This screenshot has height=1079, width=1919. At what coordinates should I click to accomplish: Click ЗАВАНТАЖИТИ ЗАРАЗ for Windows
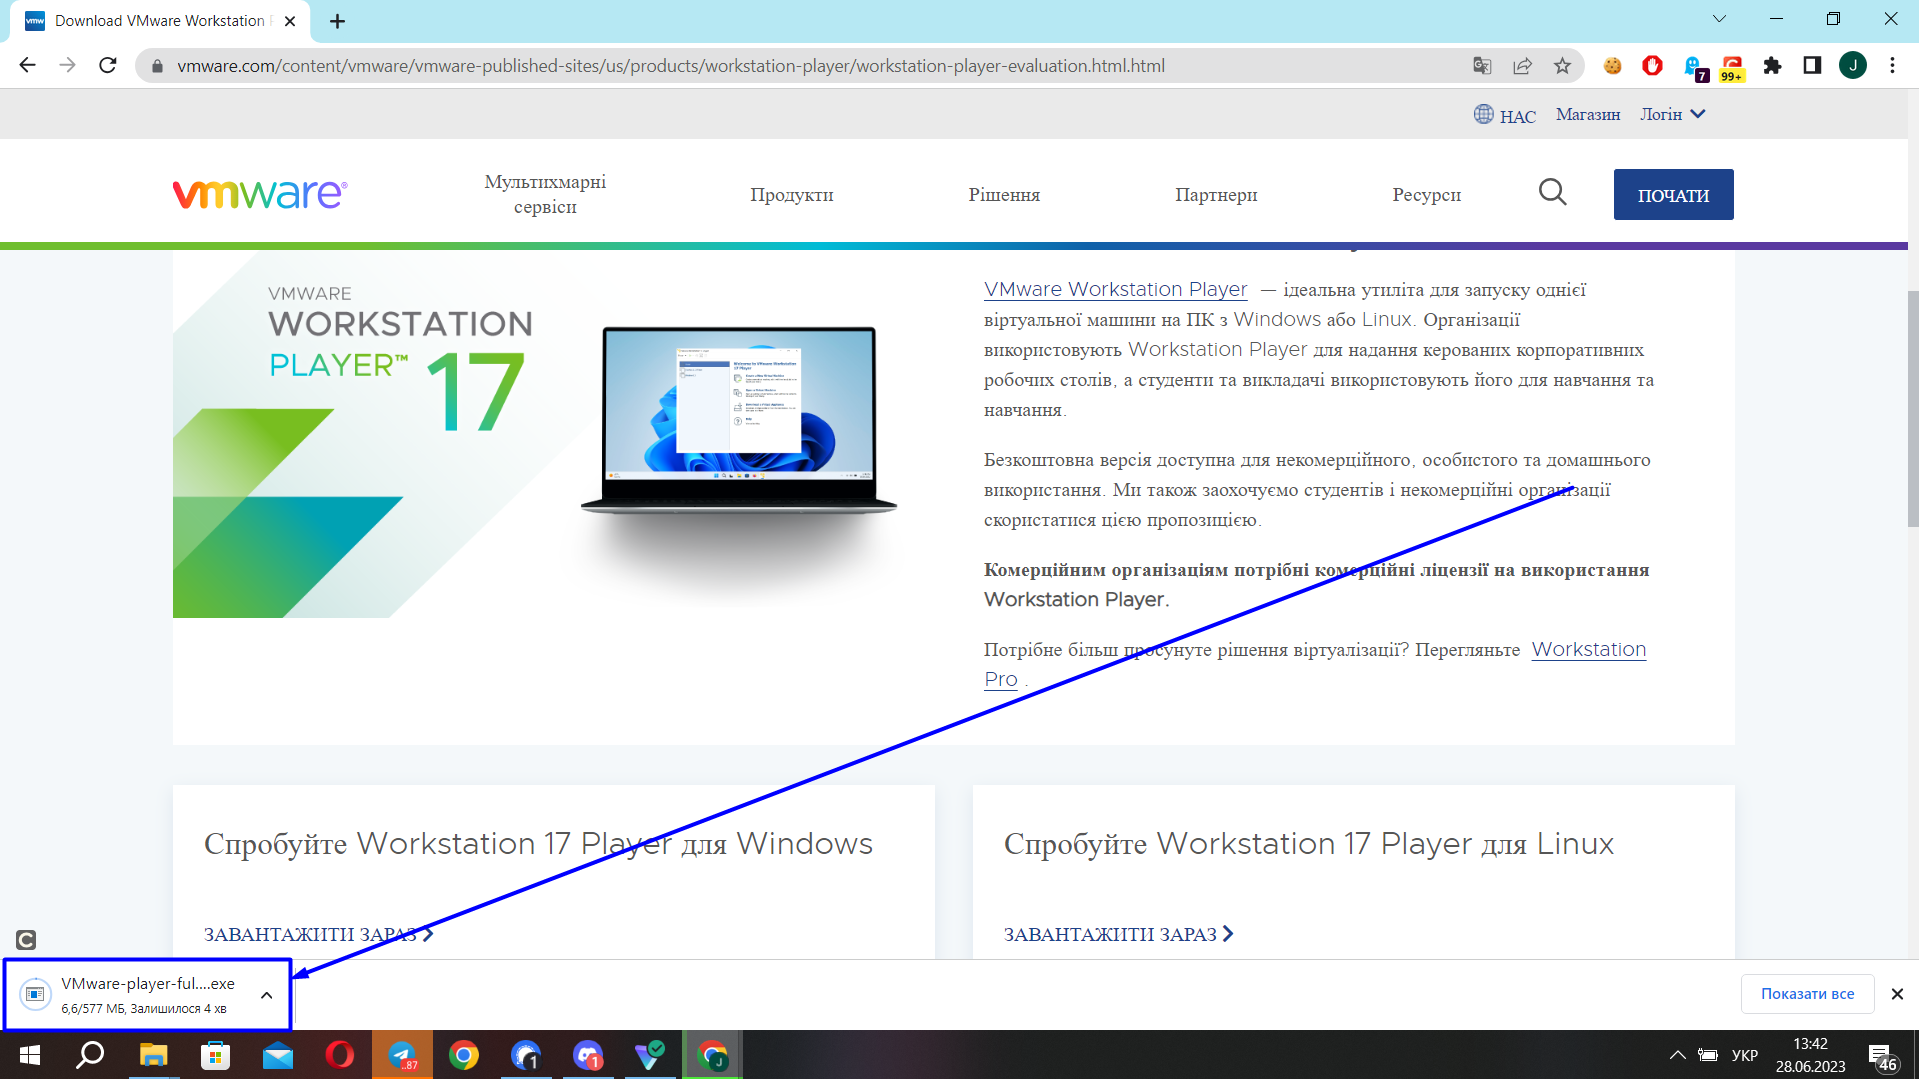tap(318, 934)
